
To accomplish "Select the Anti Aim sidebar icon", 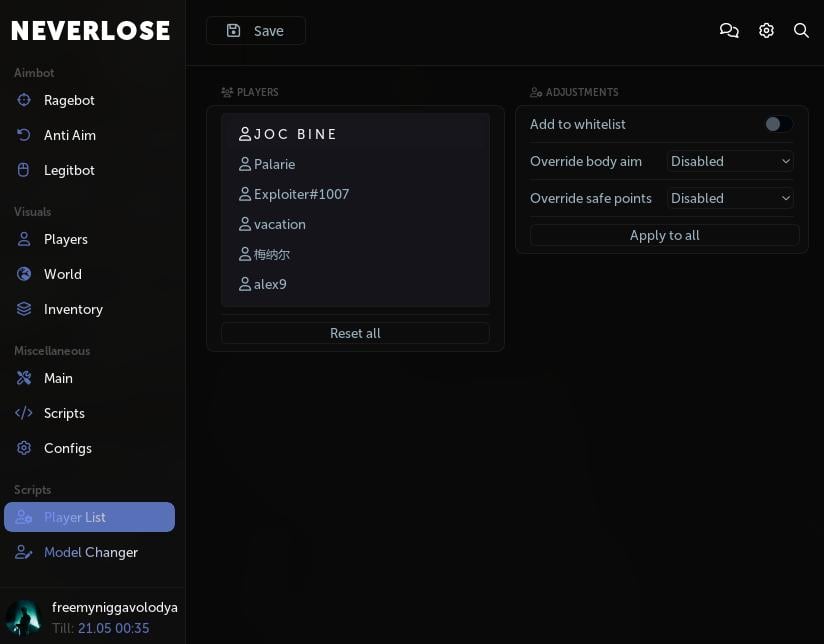I will point(24,135).
